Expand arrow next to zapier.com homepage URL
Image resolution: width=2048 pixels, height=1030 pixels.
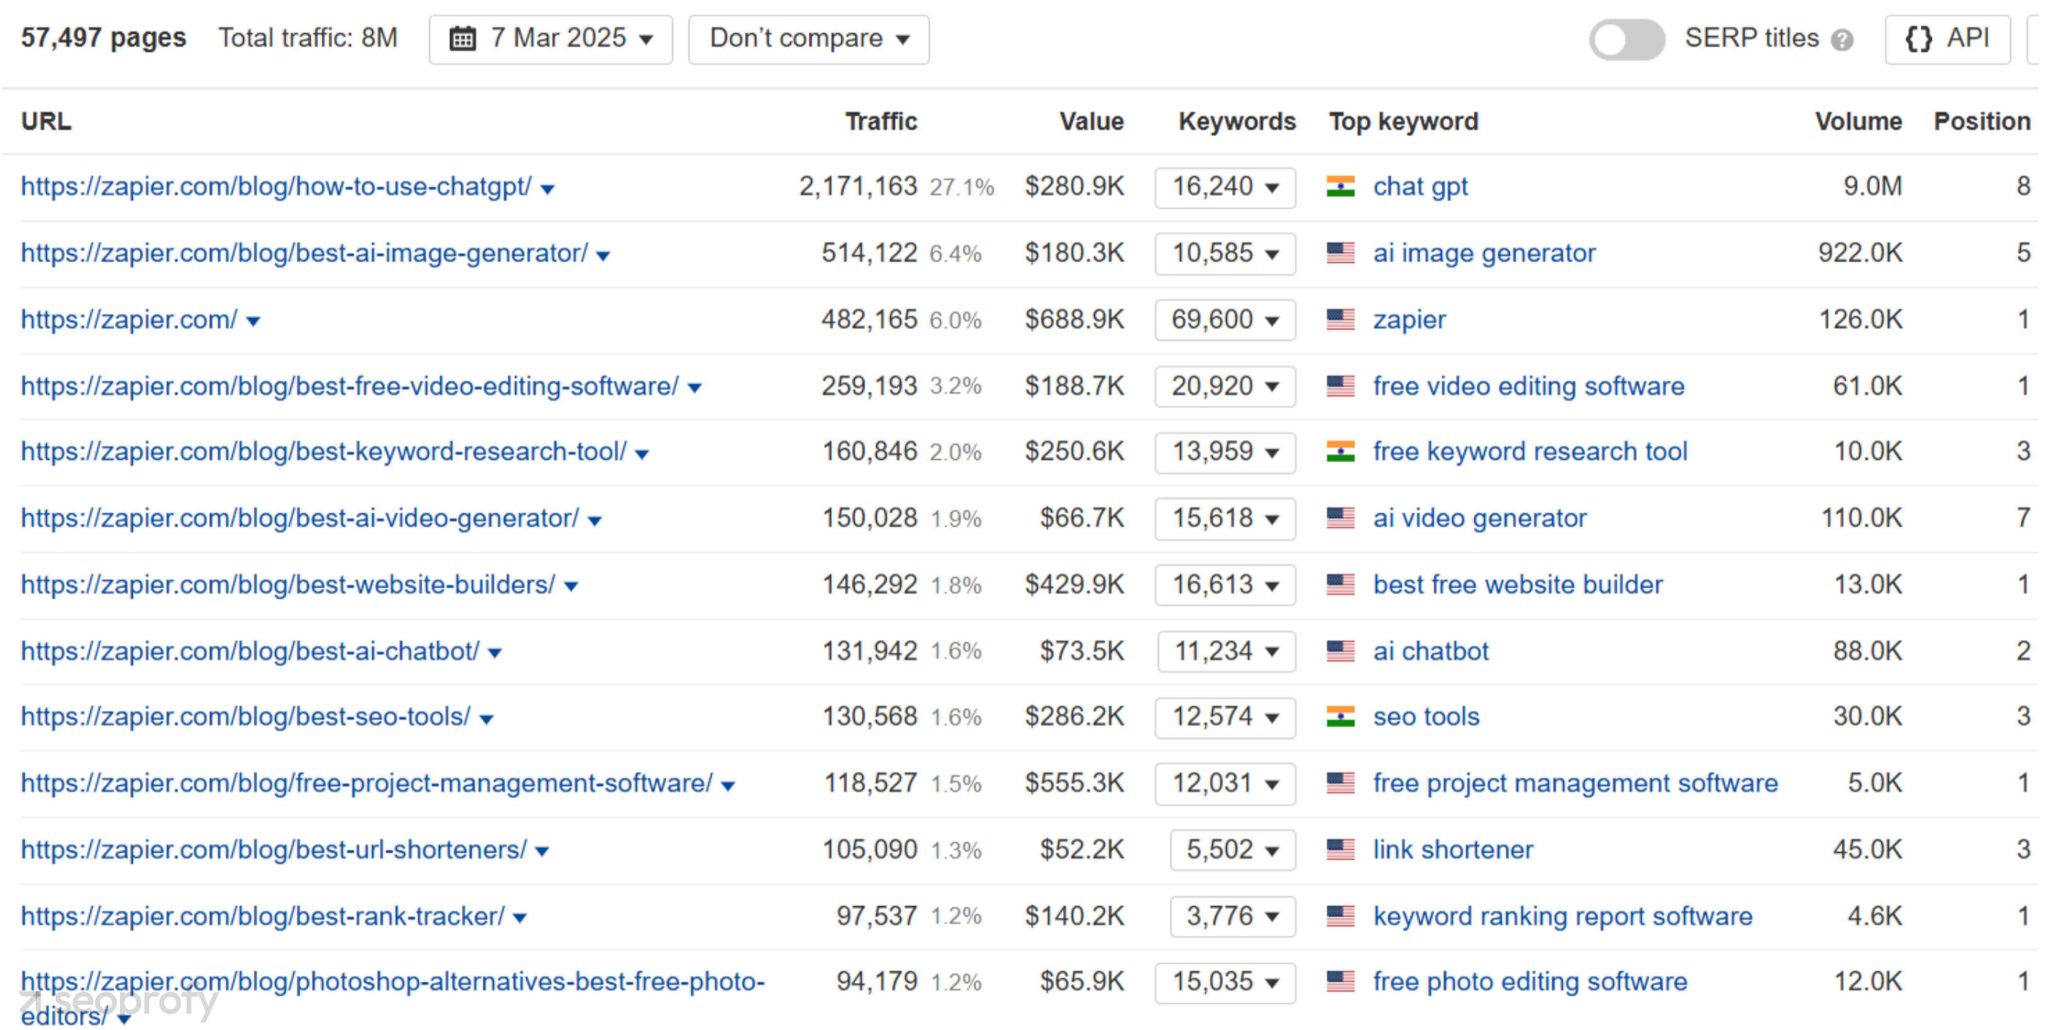253,322
